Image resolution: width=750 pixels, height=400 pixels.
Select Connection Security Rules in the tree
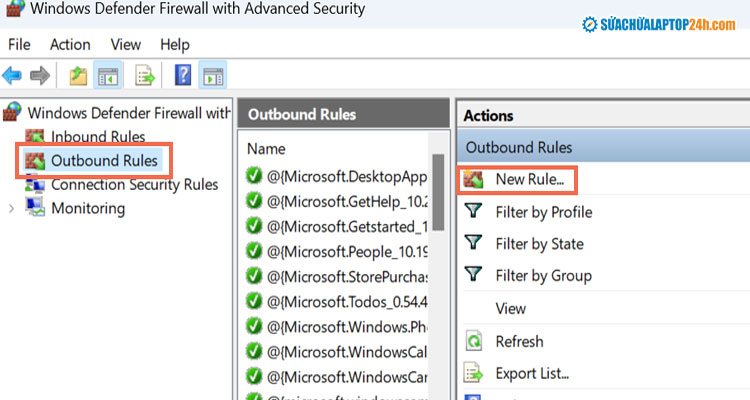click(x=134, y=185)
